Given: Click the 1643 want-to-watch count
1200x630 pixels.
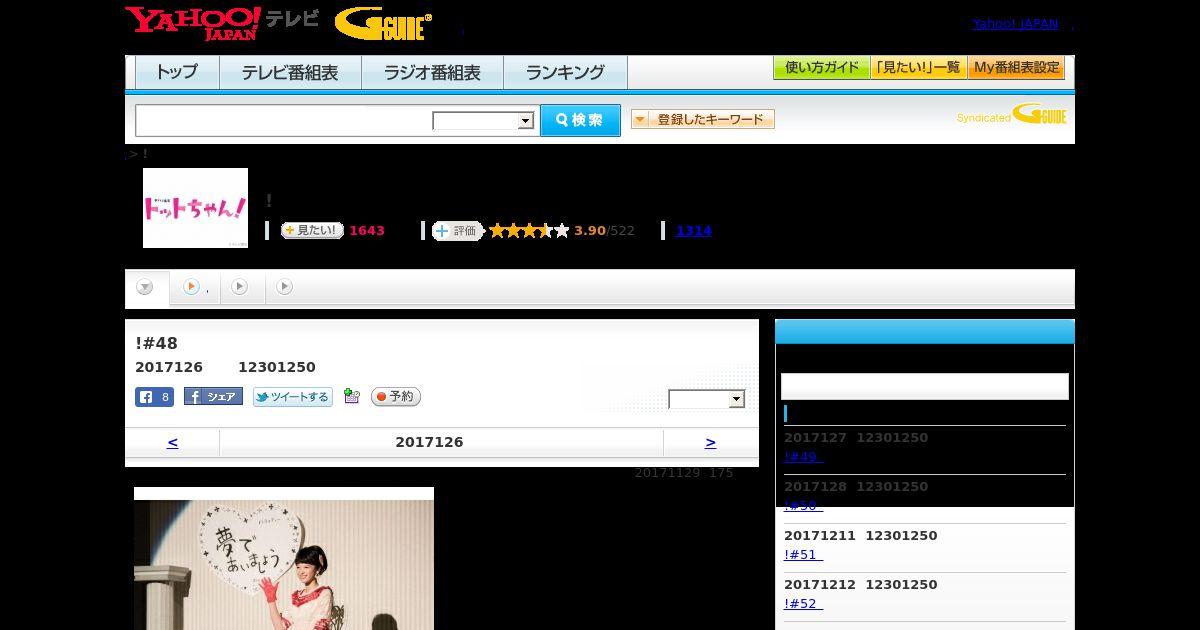Looking at the screenshot, I should (x=367, y=231).
